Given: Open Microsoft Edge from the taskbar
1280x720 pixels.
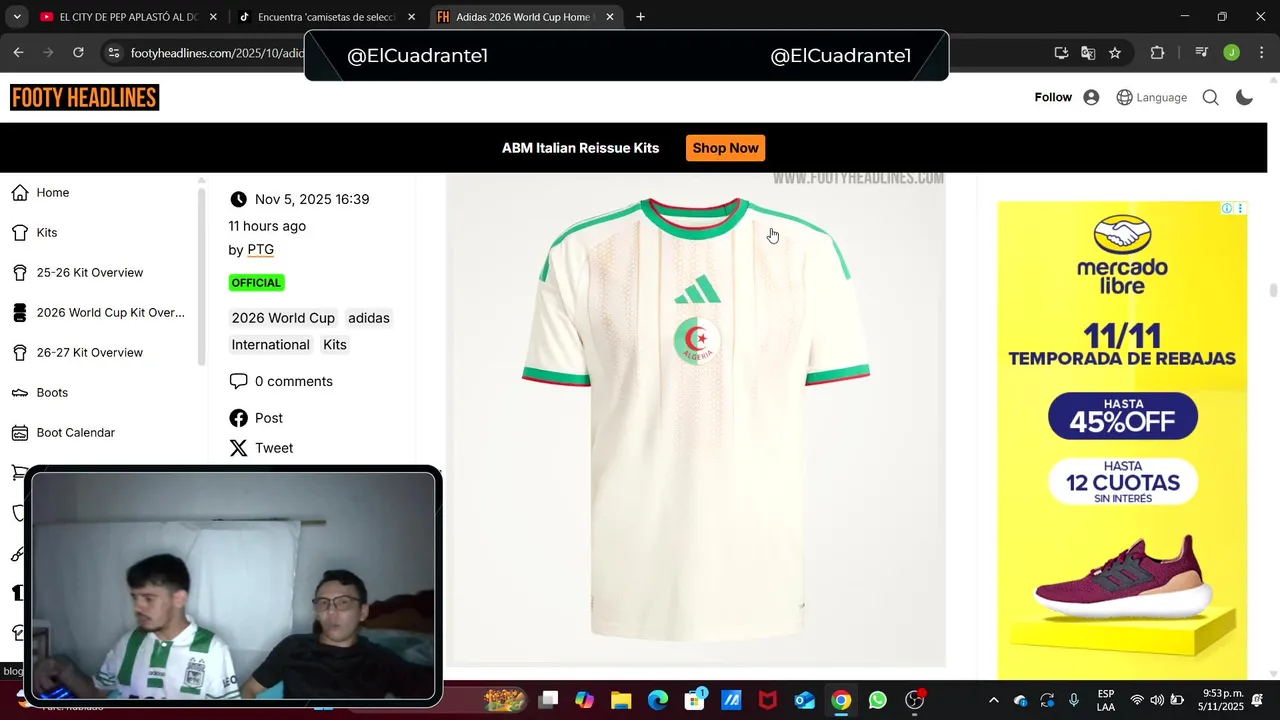Looking at the screenshot, I should 657,700.
